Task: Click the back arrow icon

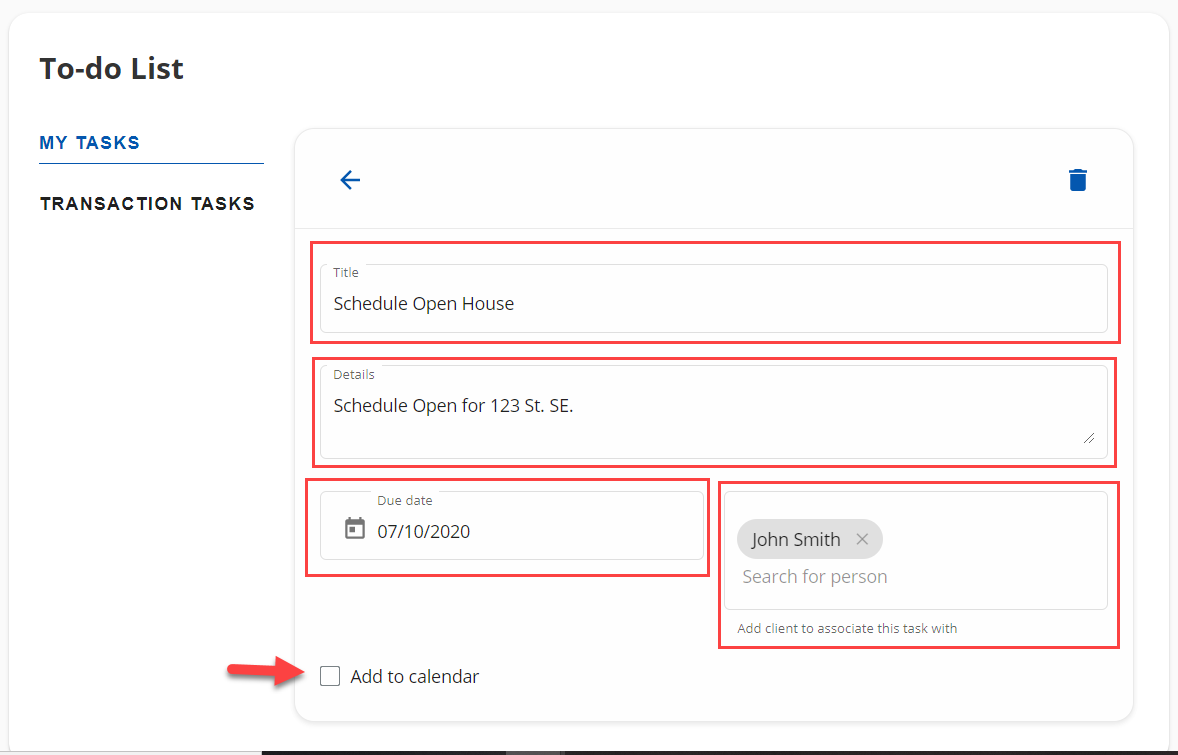Action: 349,180
